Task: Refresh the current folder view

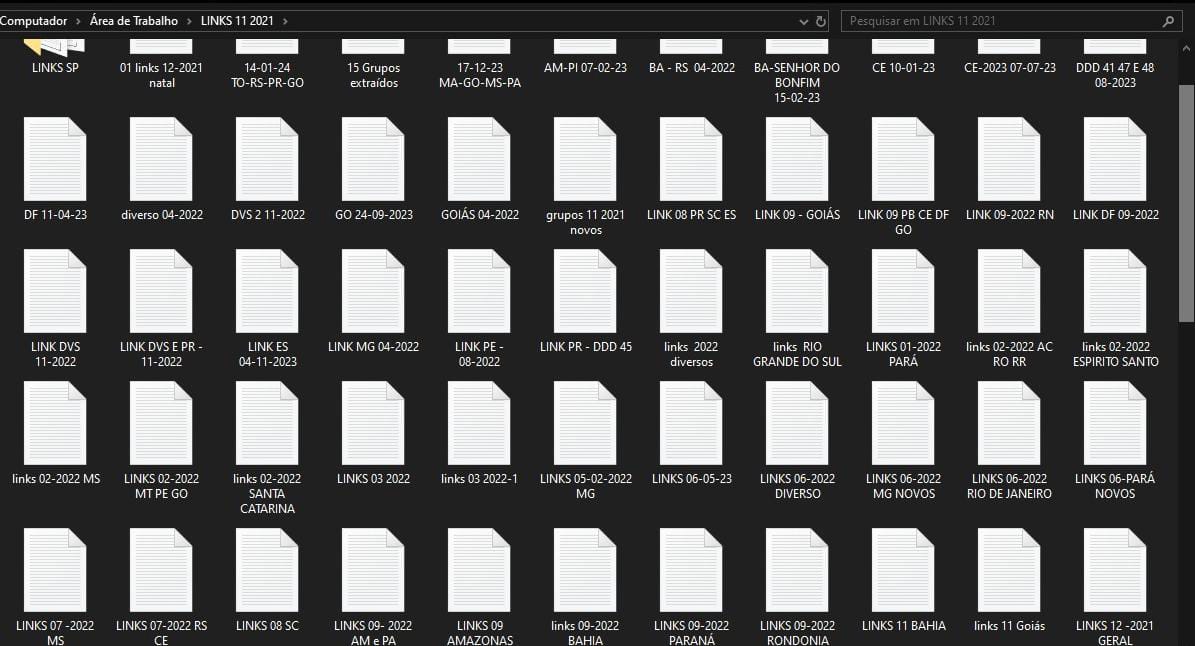Action: [x=821, y=21]
